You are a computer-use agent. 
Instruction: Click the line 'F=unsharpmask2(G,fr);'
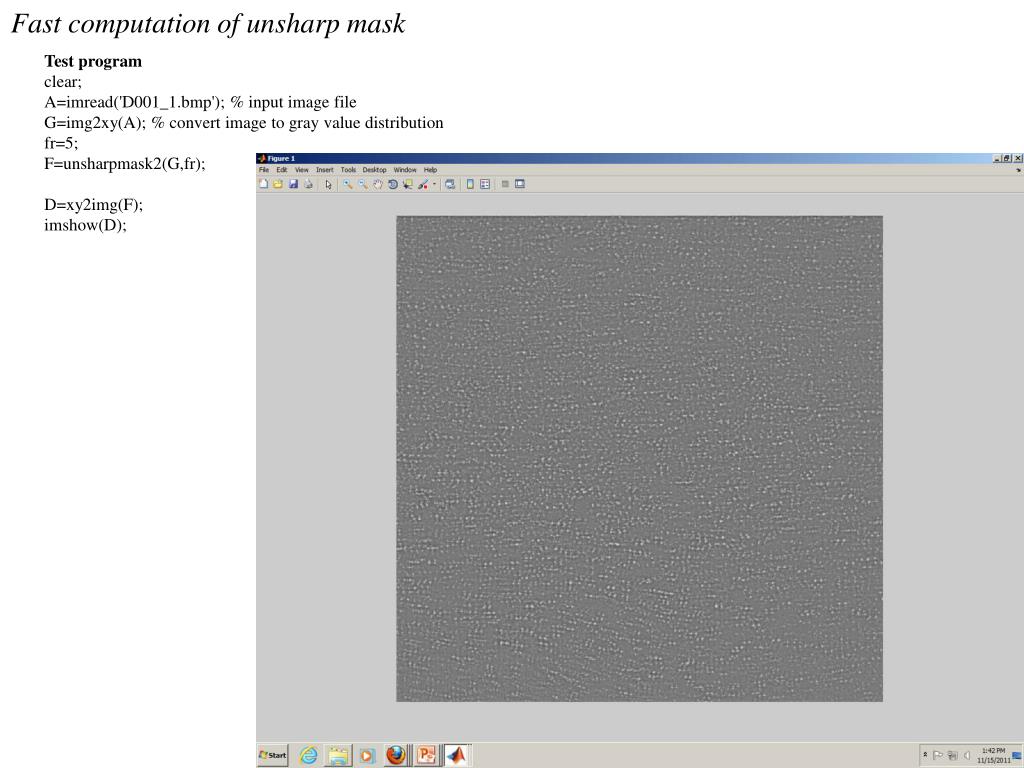pos(125,164)
